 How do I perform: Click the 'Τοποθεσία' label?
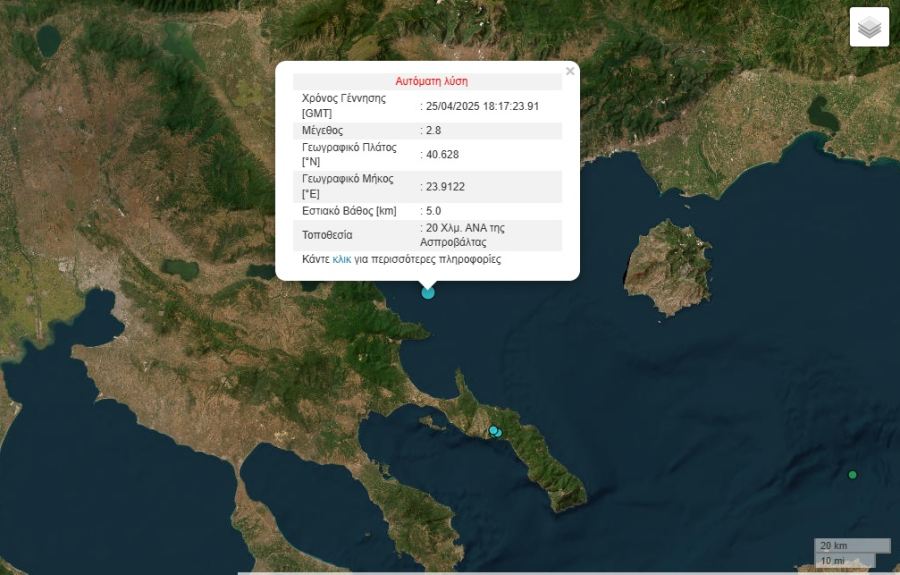[x=327, y=235]
